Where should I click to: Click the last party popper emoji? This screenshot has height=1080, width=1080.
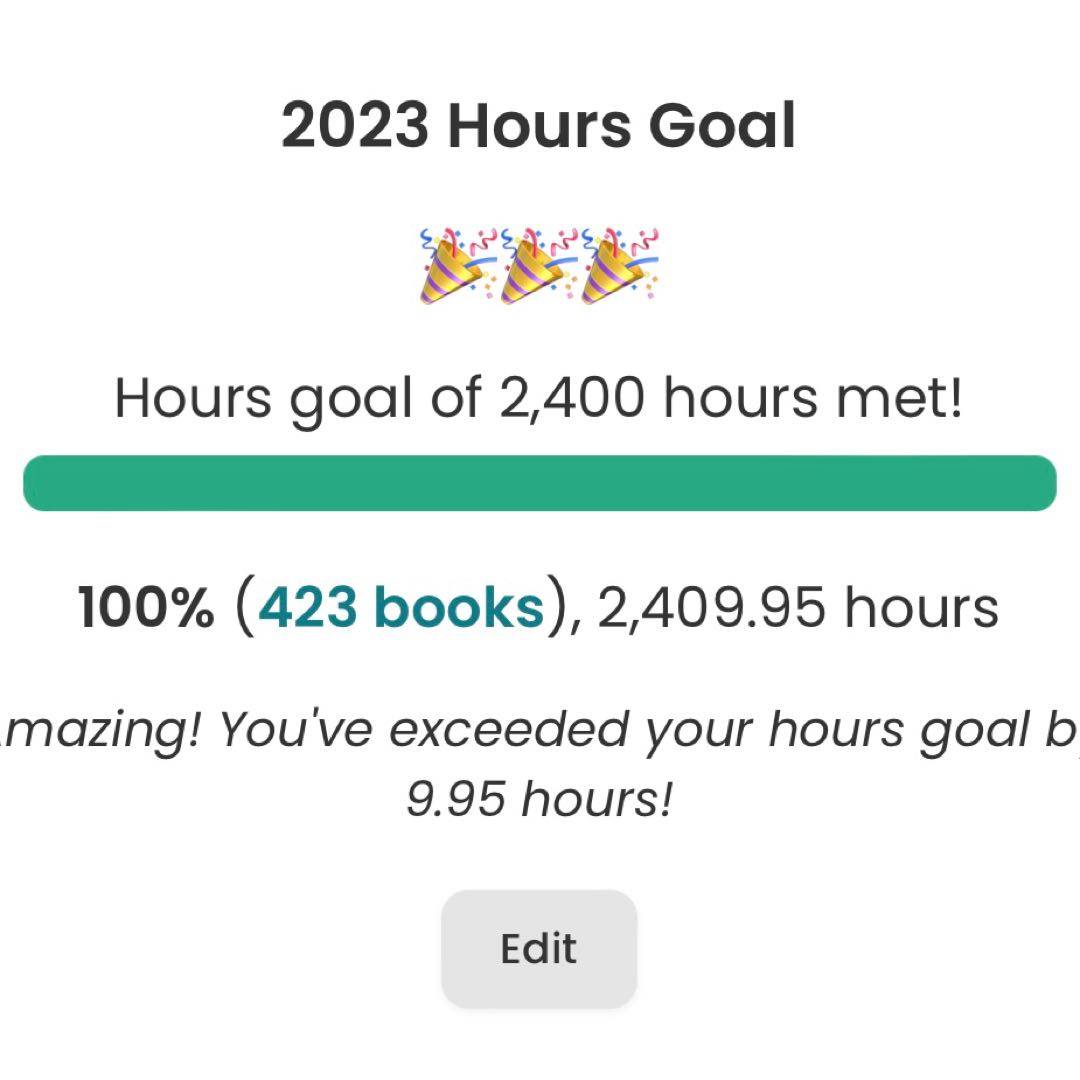click(x=620, y=265)
